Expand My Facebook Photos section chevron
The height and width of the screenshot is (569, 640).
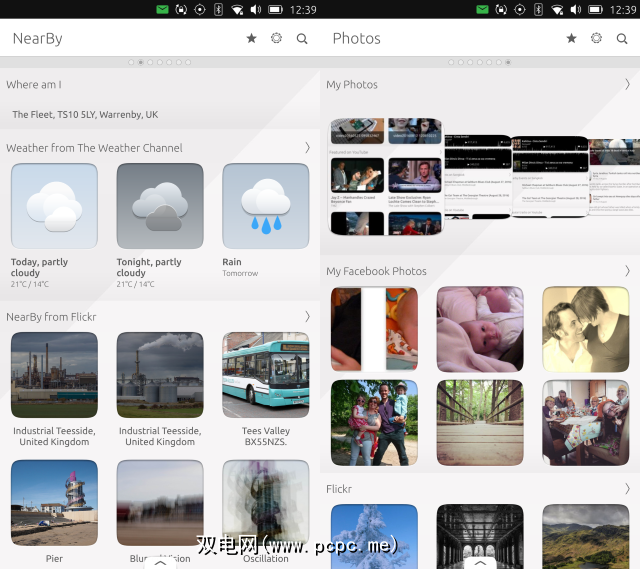pyautogui.click(x=627, y=271)
